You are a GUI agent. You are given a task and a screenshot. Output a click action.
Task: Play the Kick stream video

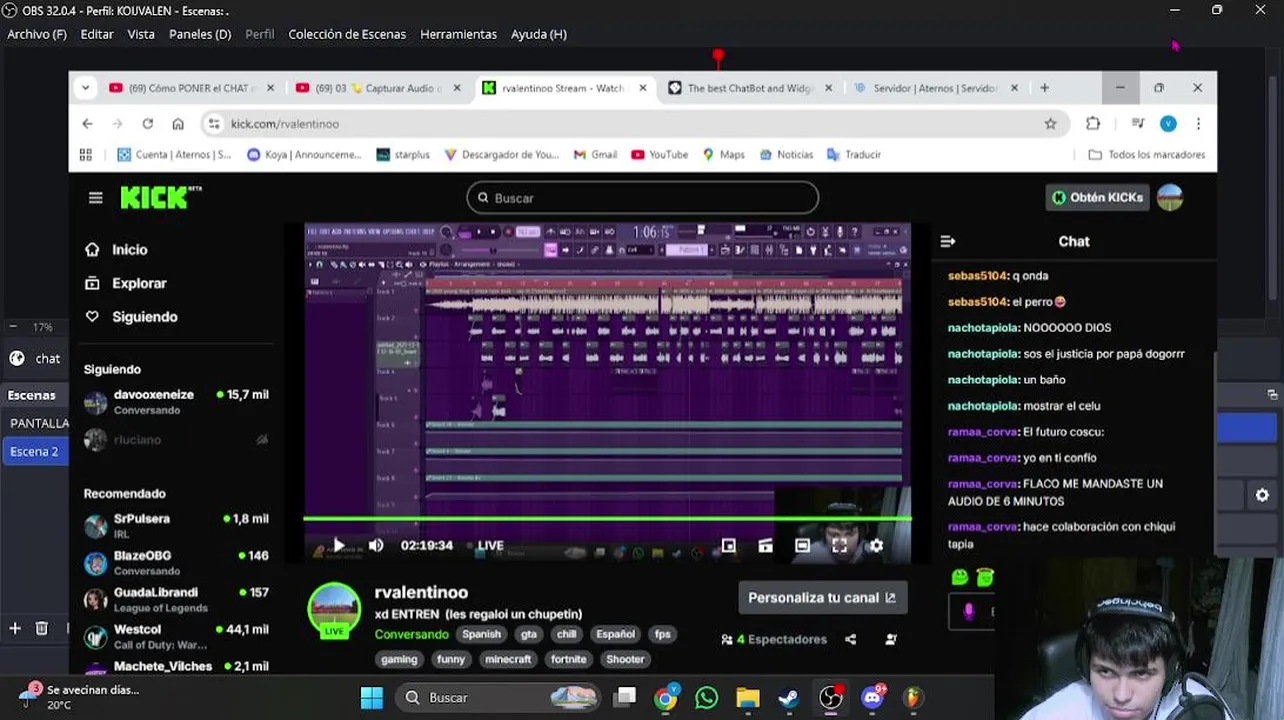338,545
